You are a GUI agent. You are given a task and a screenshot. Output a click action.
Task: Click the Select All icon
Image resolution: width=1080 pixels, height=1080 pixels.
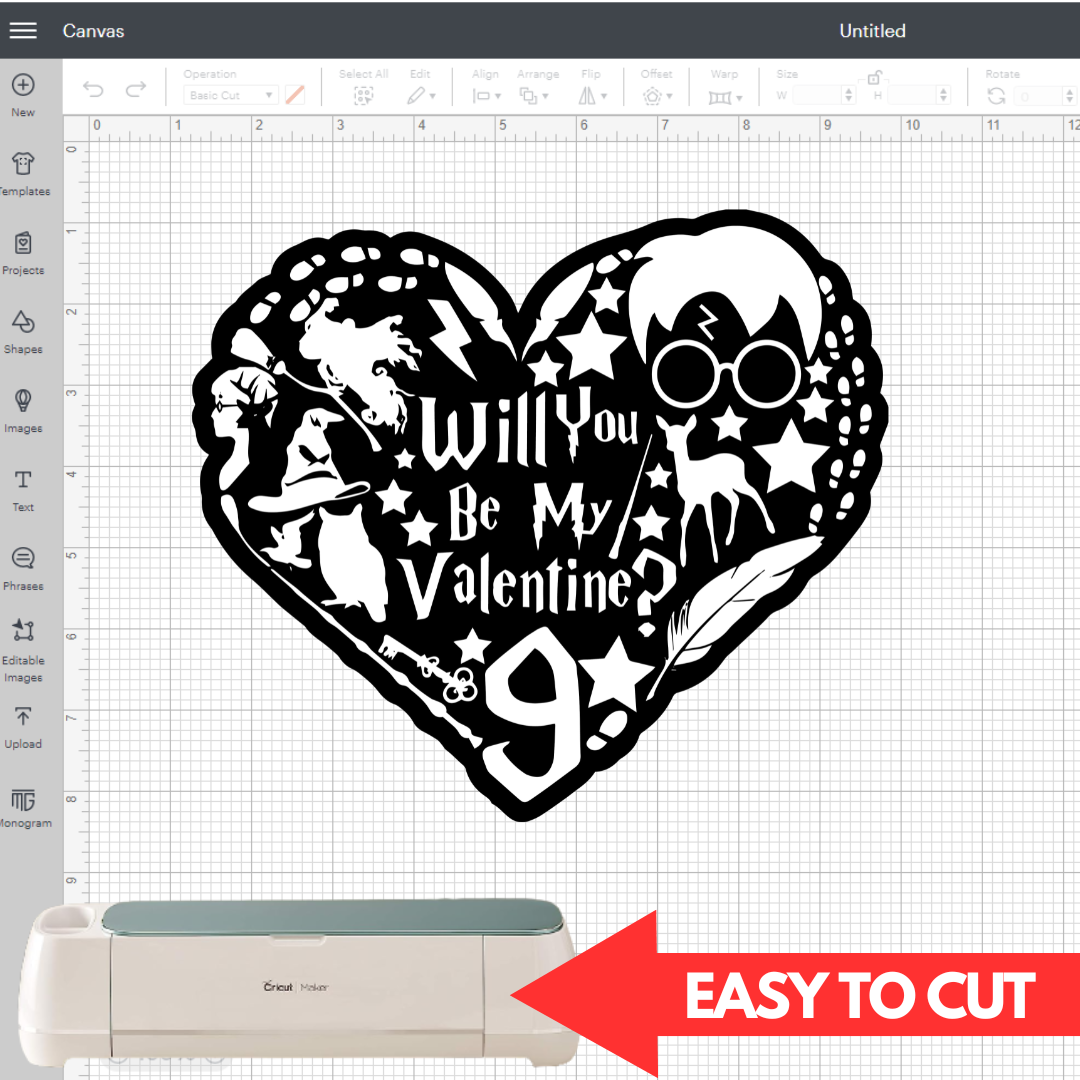click(x=363, y=96)
